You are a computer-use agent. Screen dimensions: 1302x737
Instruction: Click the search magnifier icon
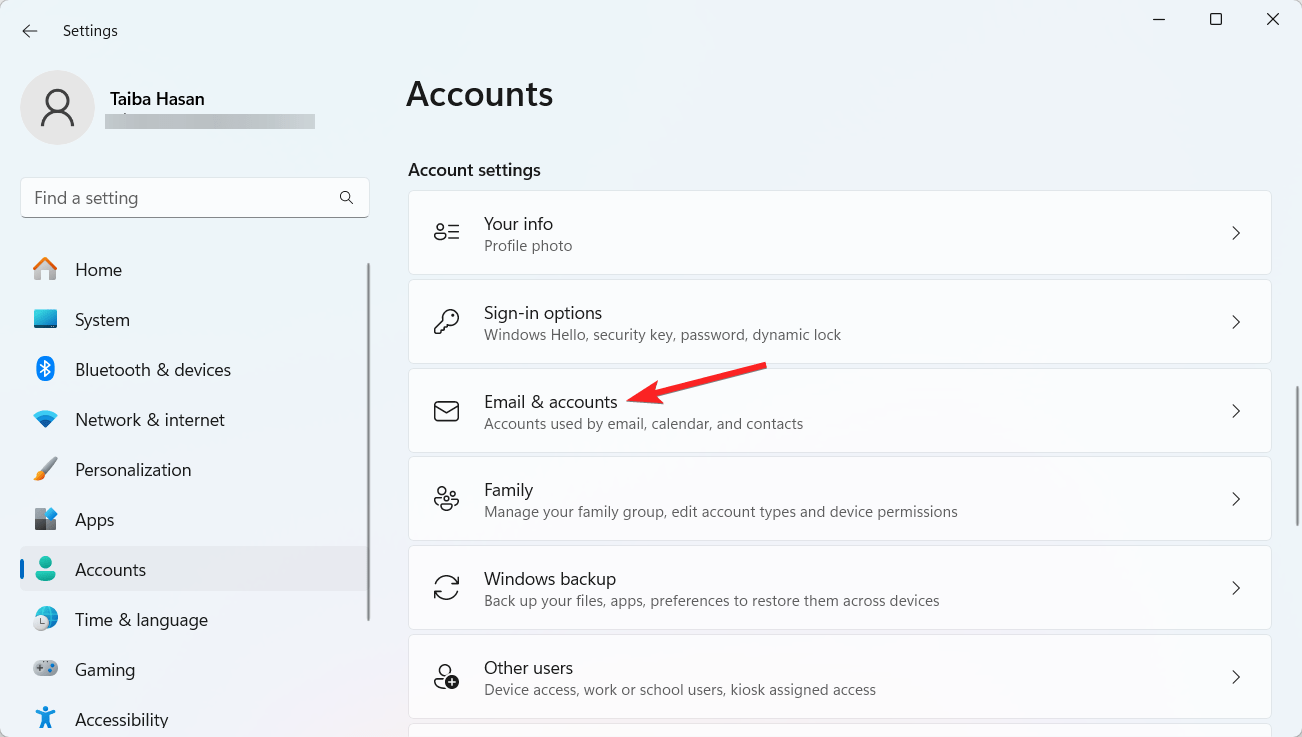346,198
